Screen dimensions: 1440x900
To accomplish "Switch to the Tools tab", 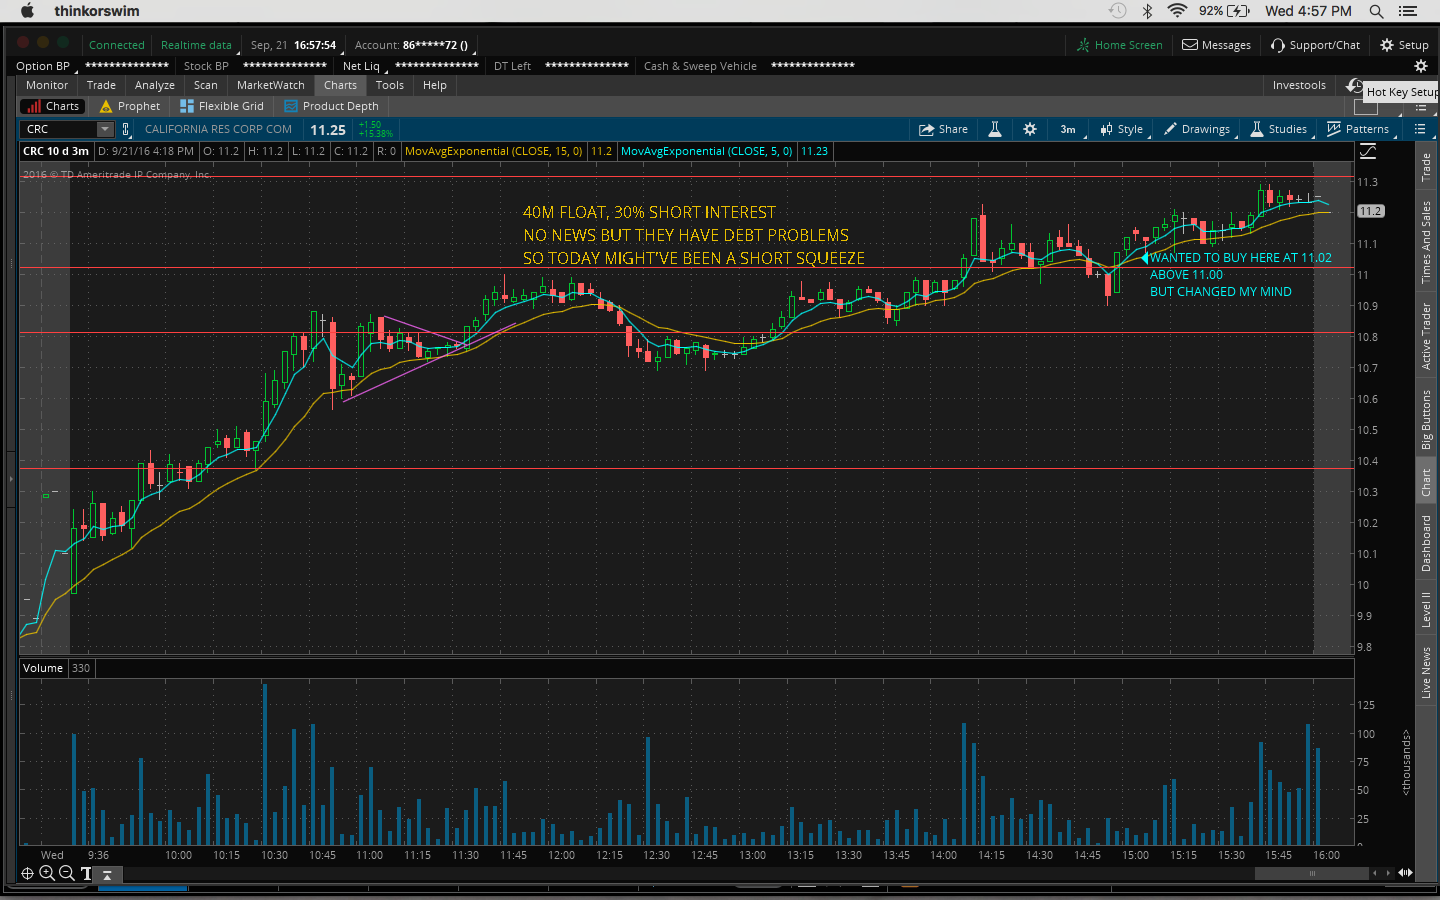I will (390, 85).
